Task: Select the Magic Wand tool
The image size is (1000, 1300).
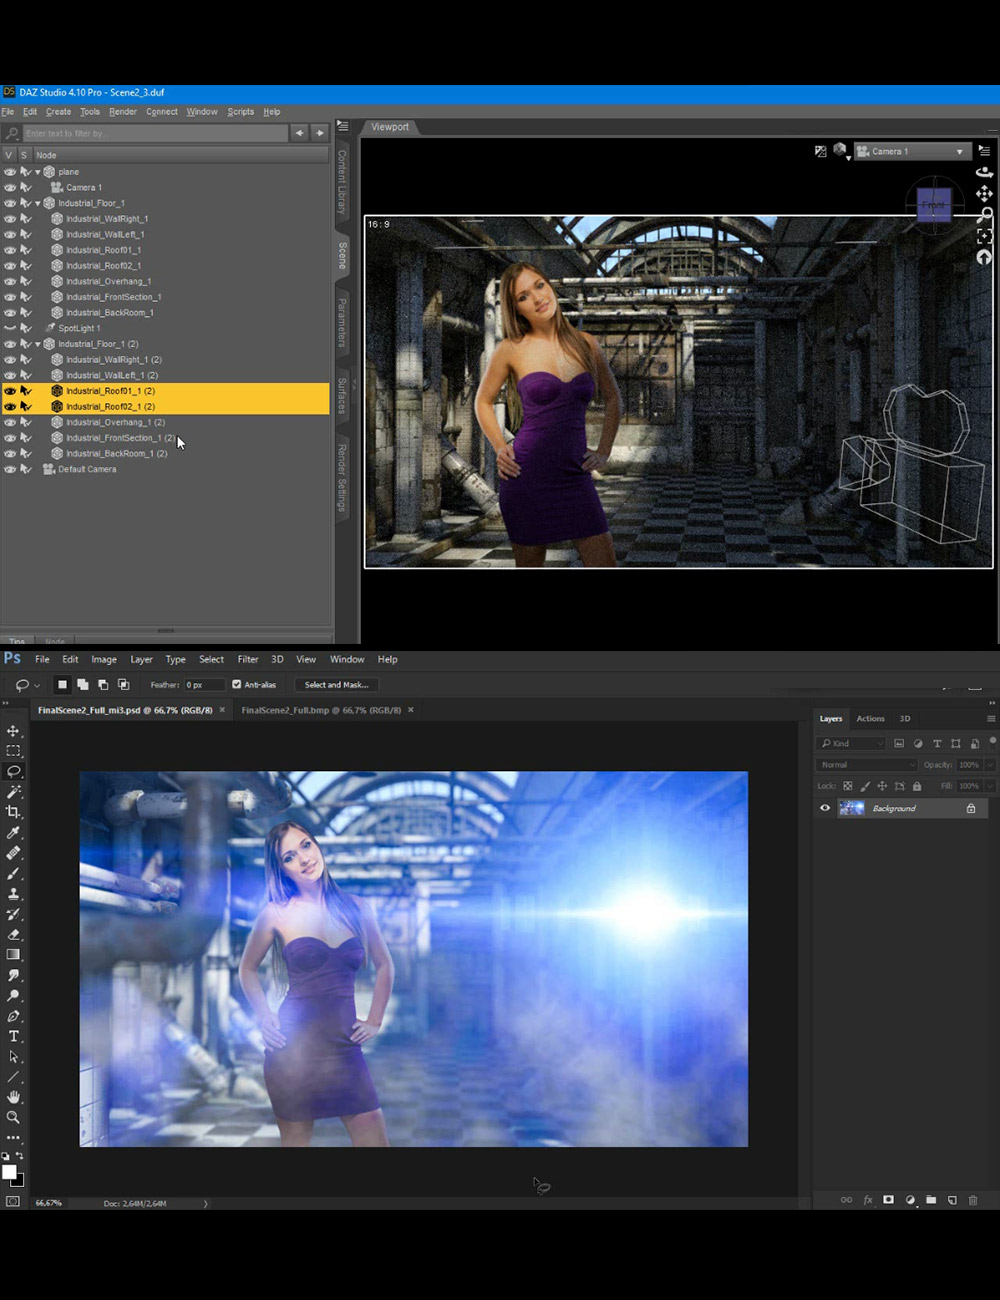Action: pos(13,792)
